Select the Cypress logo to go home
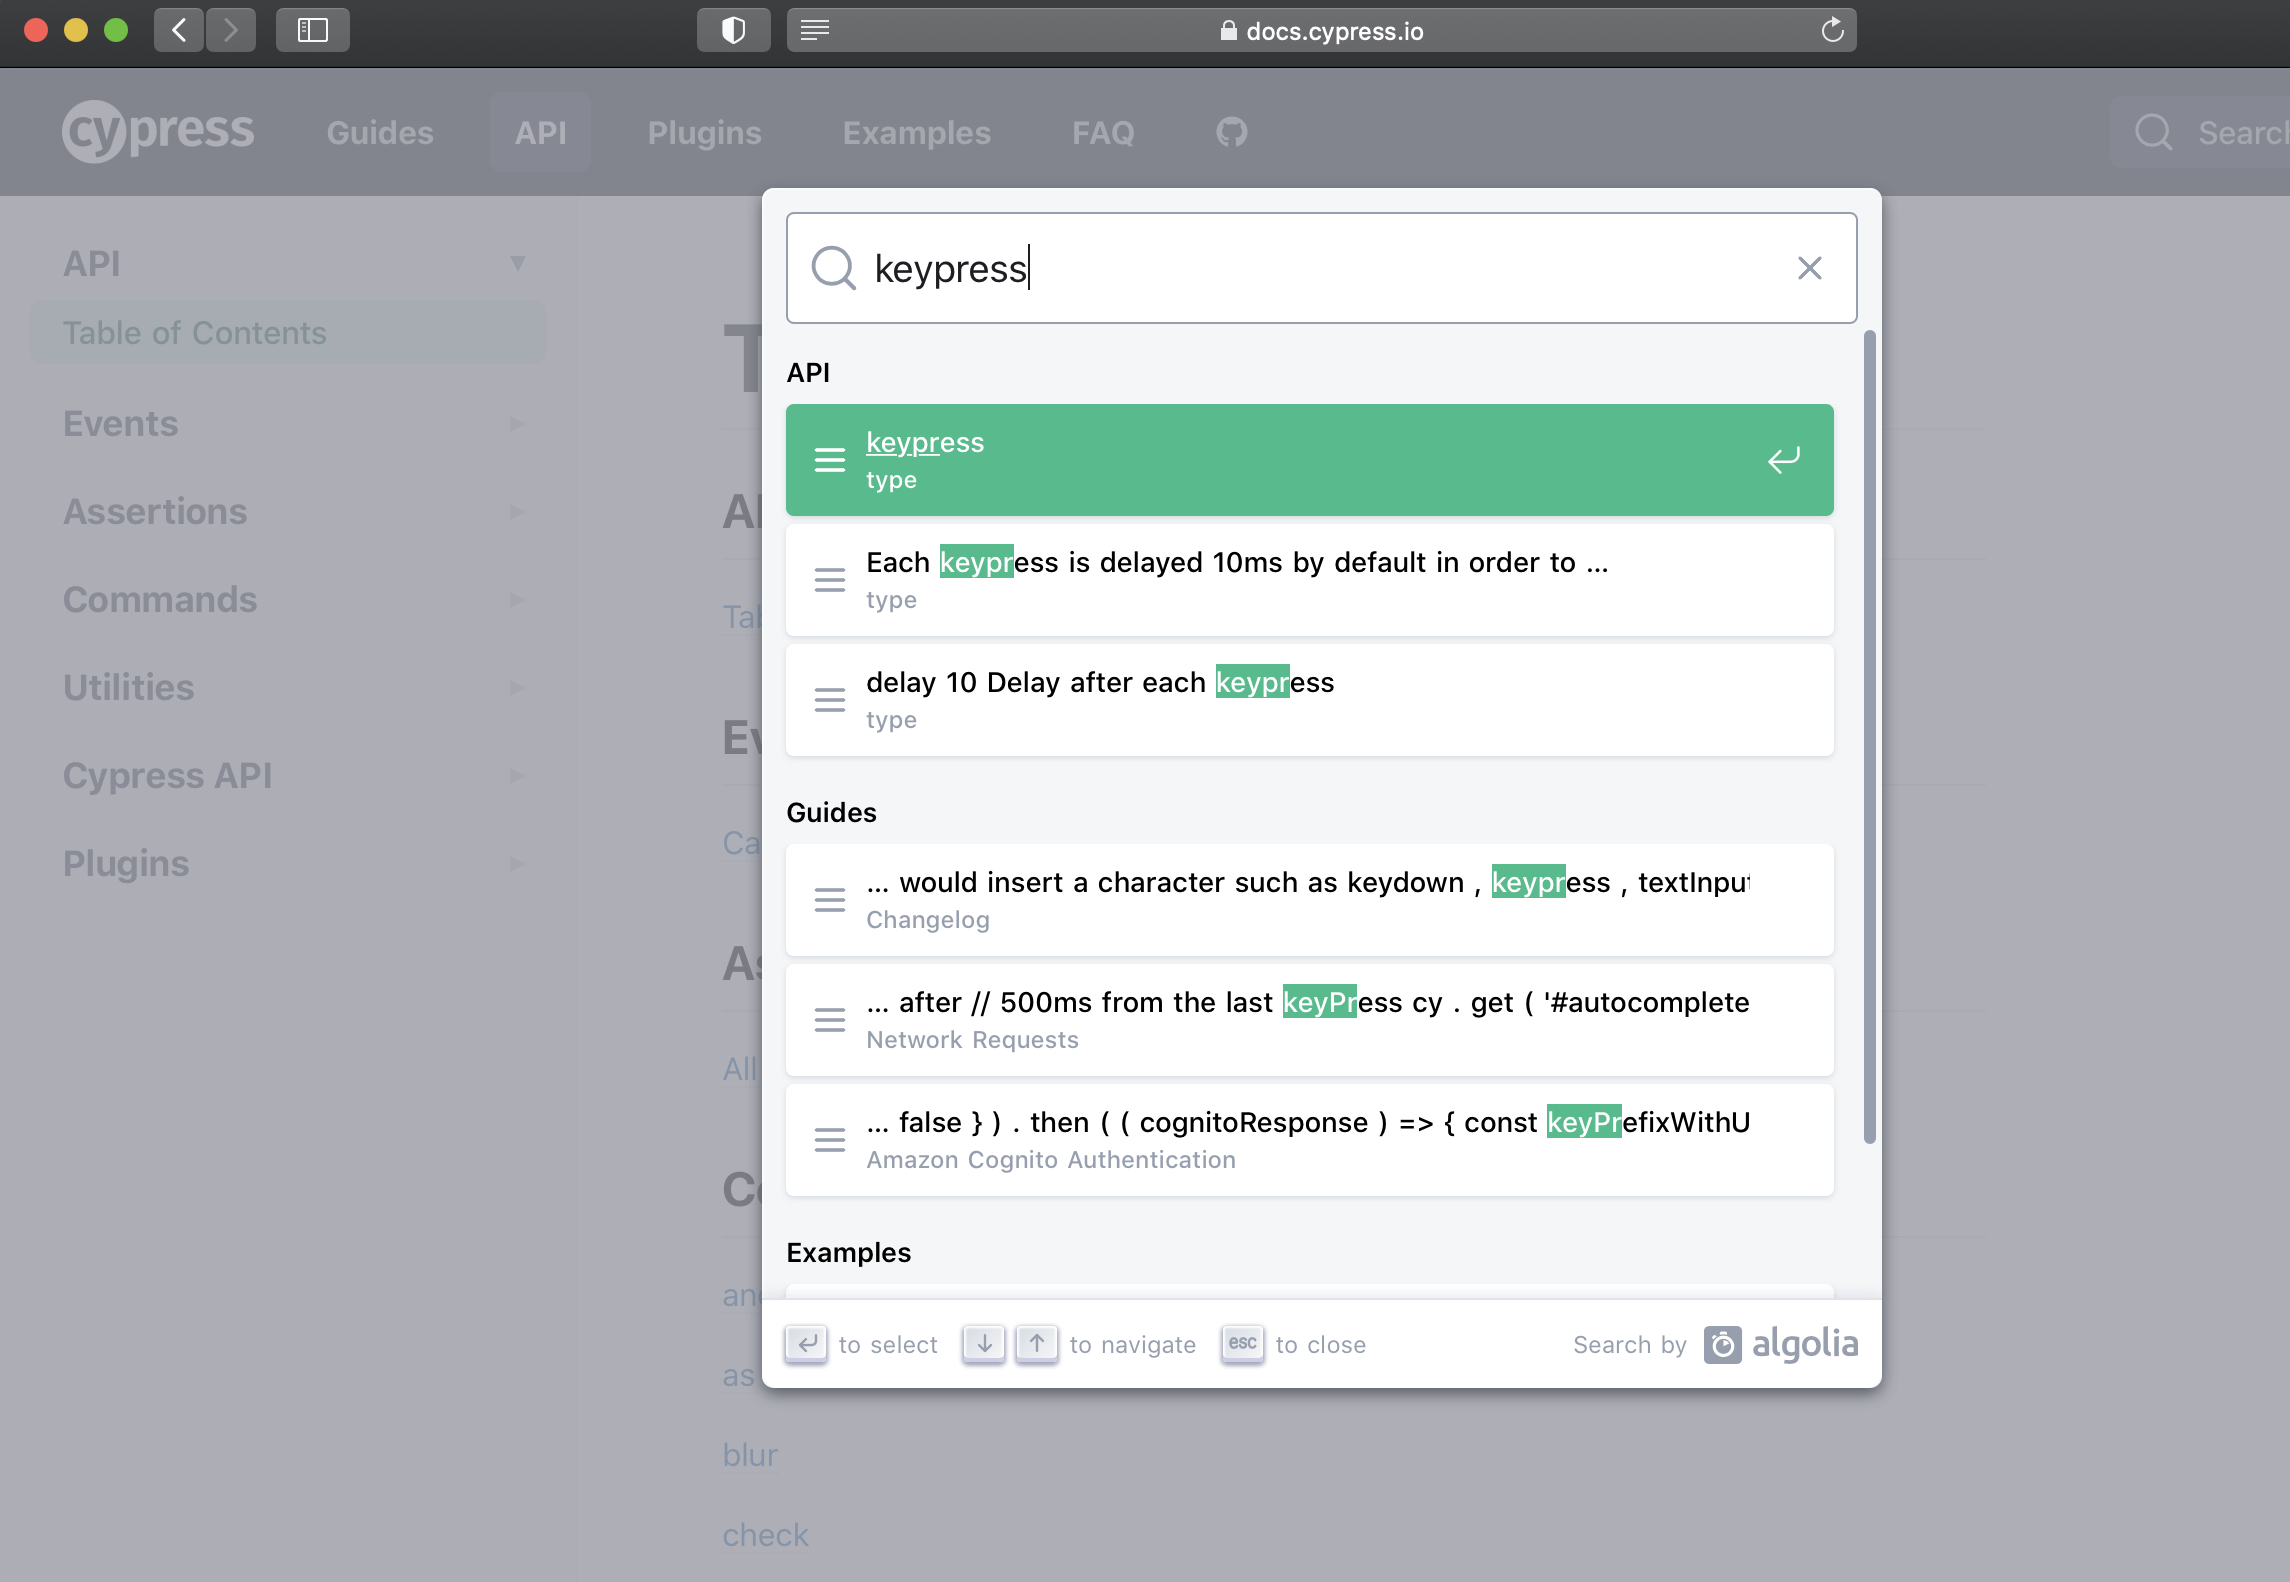2290x1582 pixels. tap(157, 130)
